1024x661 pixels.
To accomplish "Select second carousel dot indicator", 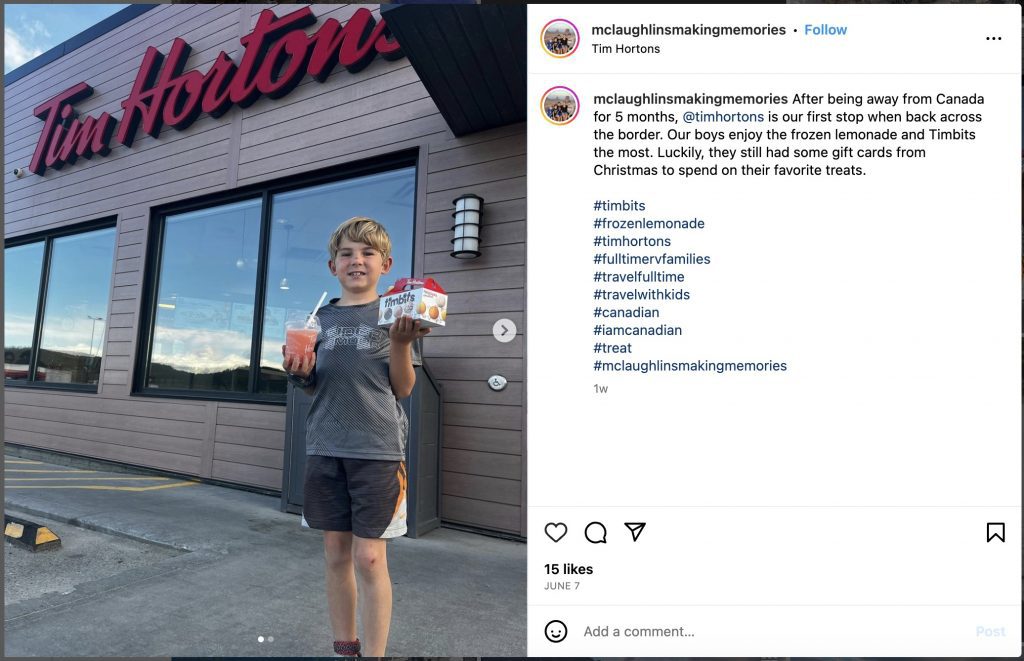I will tap(270, 639).
